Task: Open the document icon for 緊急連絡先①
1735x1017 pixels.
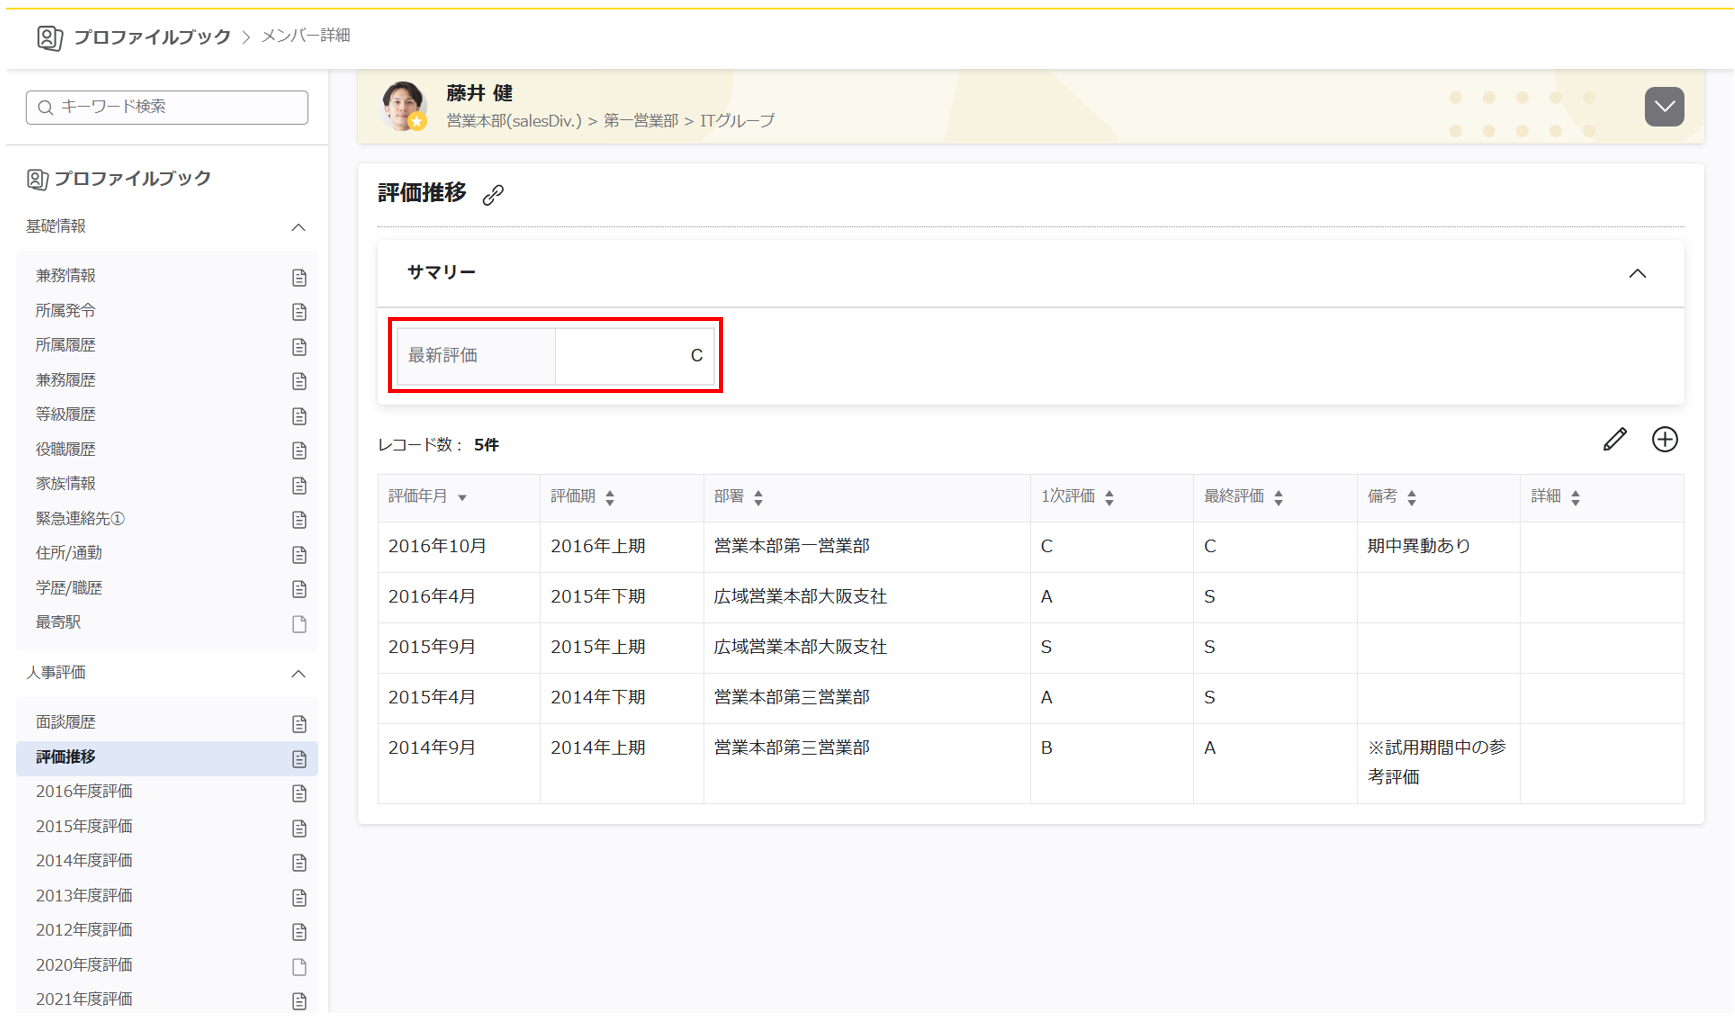Action: (x=299, y=520)
